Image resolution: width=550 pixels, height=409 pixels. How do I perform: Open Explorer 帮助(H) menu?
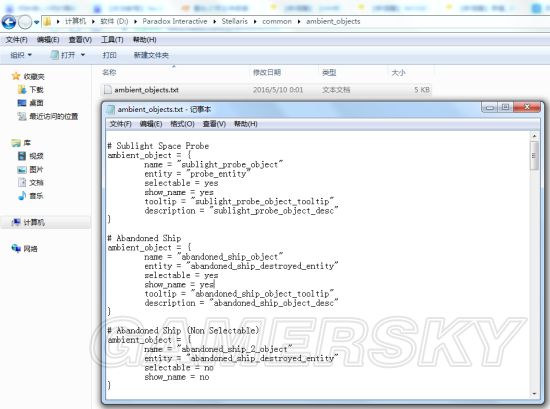click(x=145, y=40)
